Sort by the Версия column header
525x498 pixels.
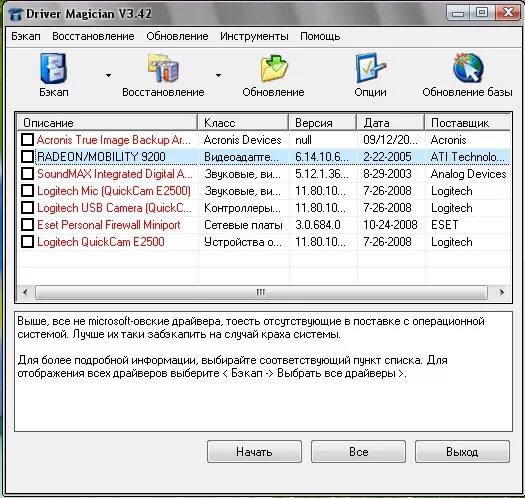pos(323,123)
